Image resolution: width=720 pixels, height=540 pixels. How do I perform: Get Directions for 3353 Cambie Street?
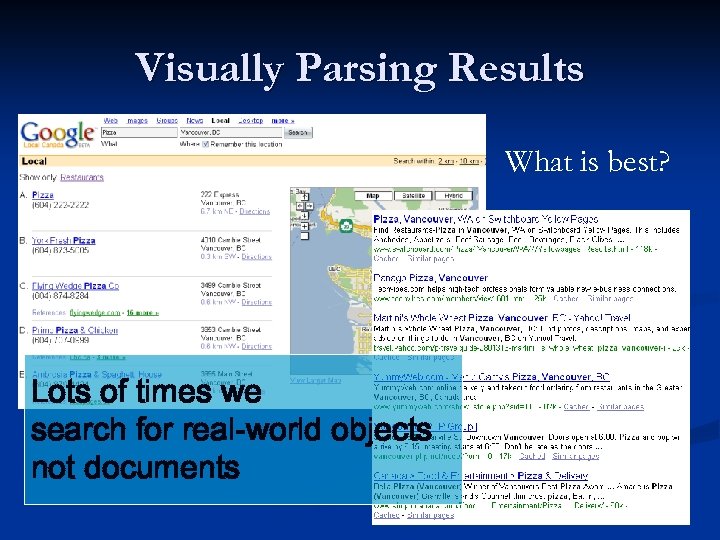(x=257, y=346)
